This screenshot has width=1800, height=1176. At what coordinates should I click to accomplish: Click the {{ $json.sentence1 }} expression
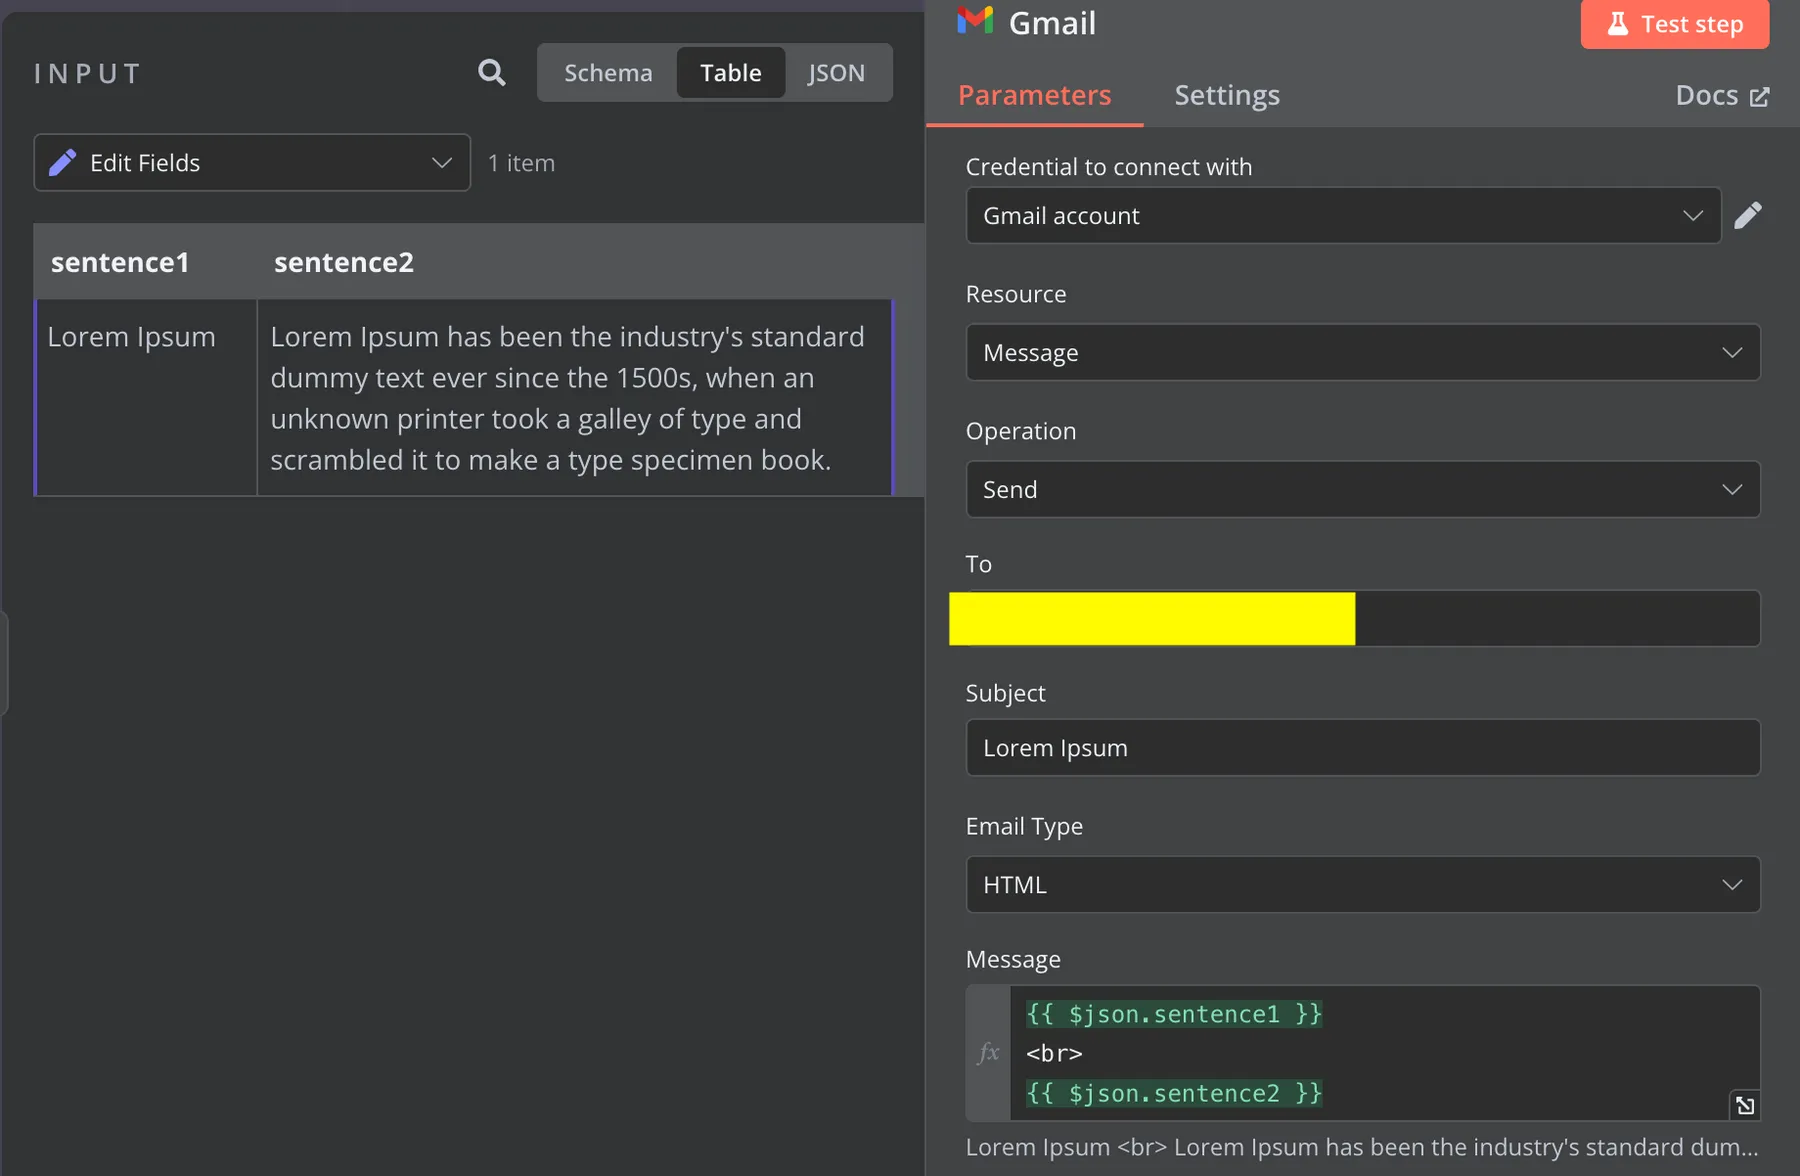1174,1014
